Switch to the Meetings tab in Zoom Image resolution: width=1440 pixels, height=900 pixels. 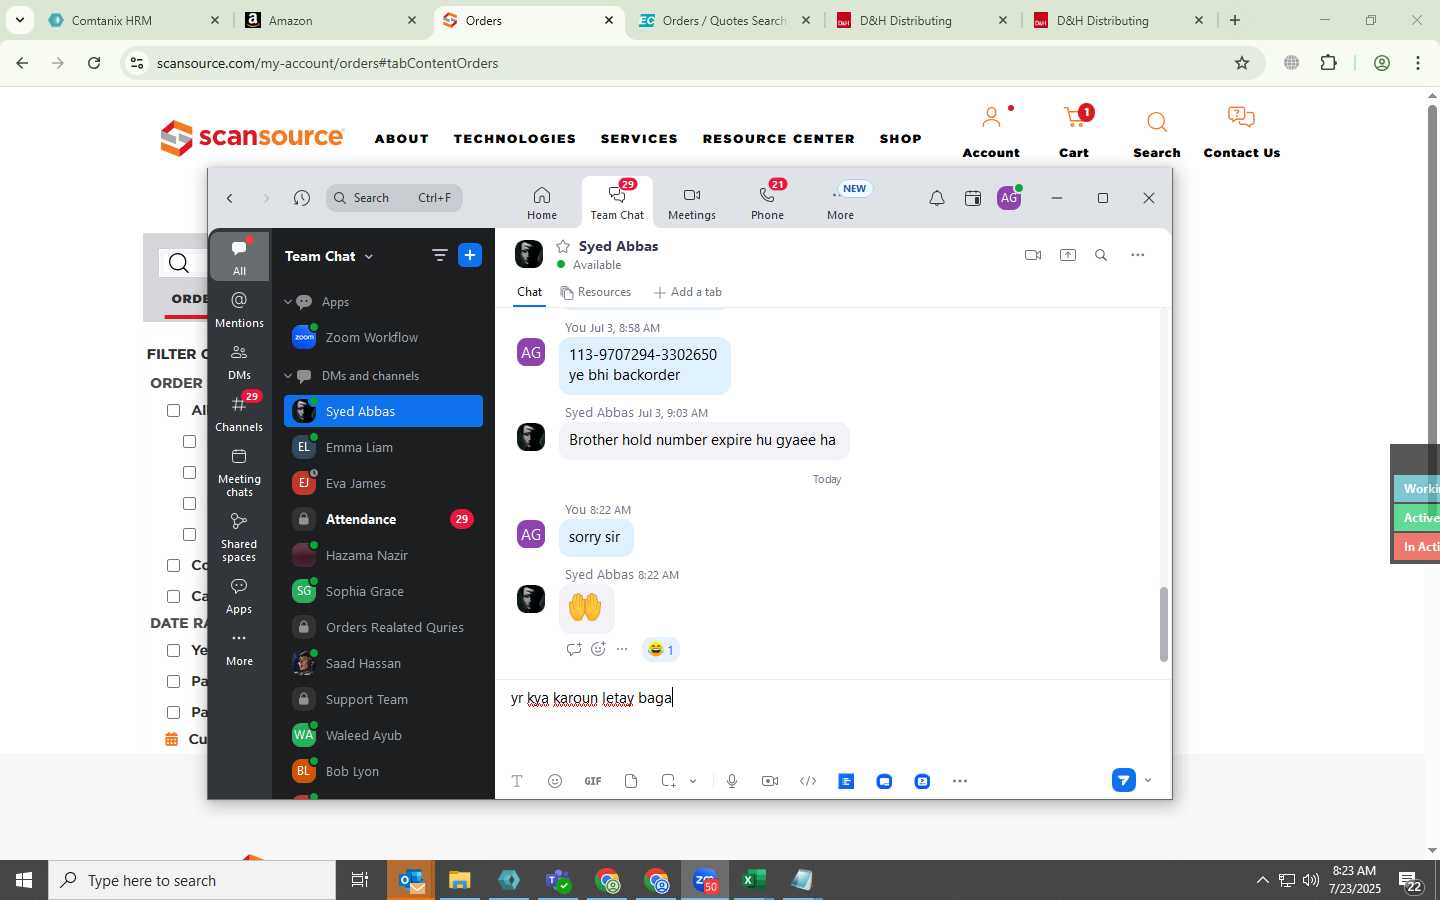tap(691, 202)
